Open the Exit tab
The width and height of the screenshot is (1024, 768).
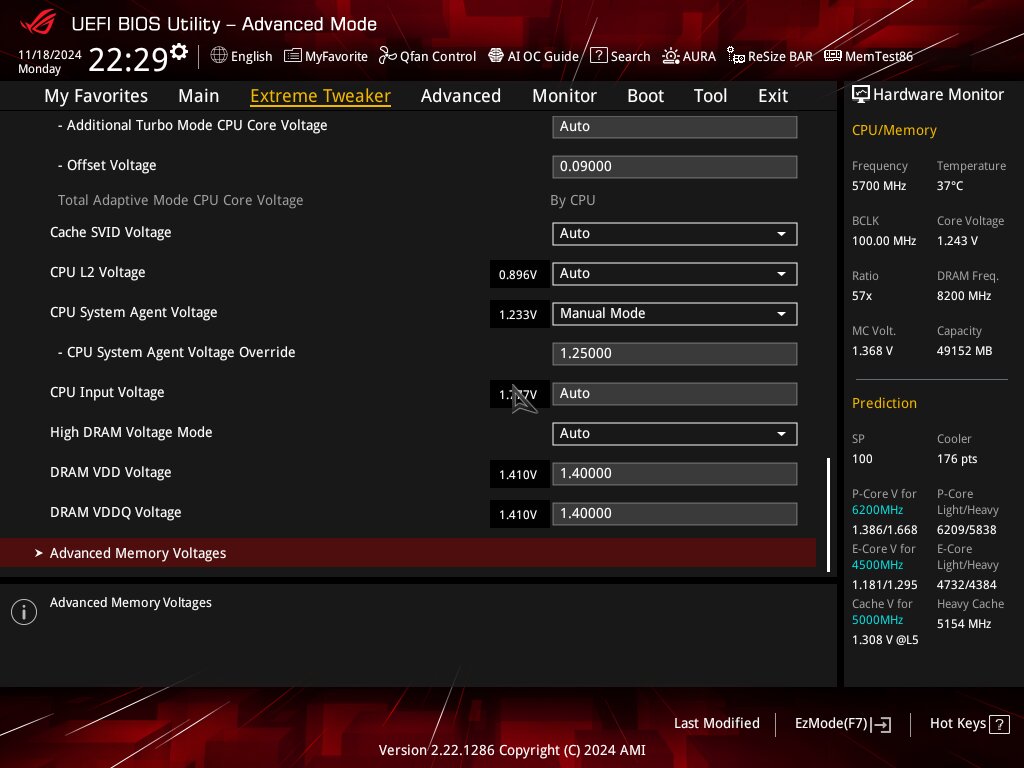pyautogui.click(x=773, y=96)
